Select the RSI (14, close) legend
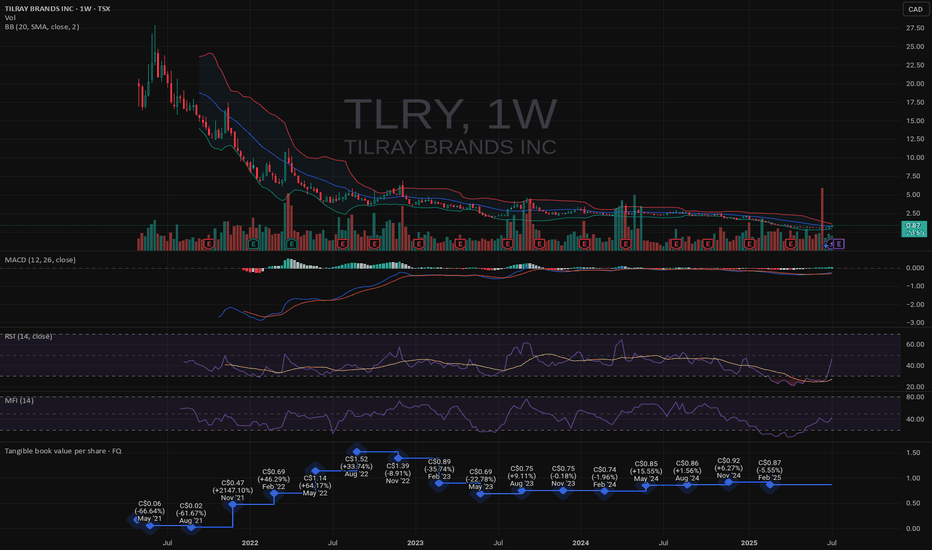The image size is (932, 550). tap(29, 337)
